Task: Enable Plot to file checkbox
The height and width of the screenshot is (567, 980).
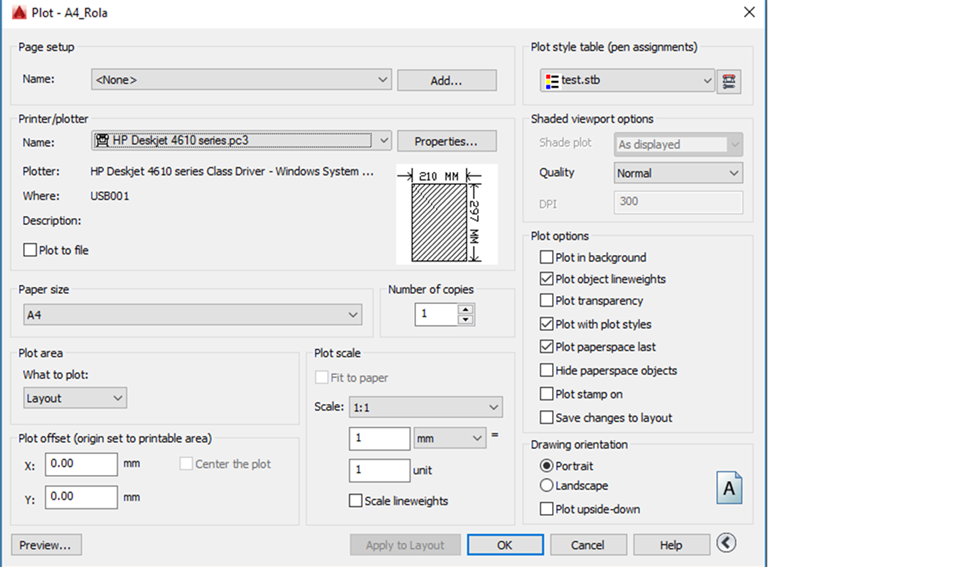Action: click(x=30, y=250)
